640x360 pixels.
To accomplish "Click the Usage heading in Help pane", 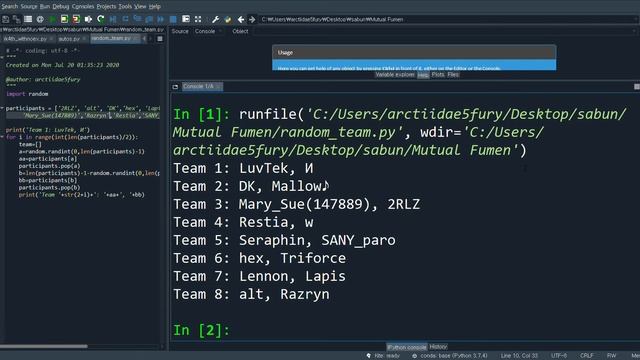I will pos(285,53).
